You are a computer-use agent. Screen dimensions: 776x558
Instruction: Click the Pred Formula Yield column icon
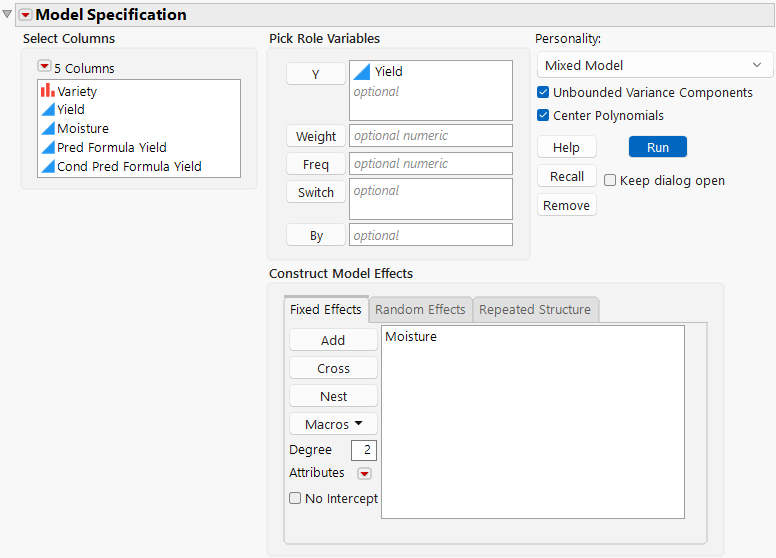coord(48,148)
